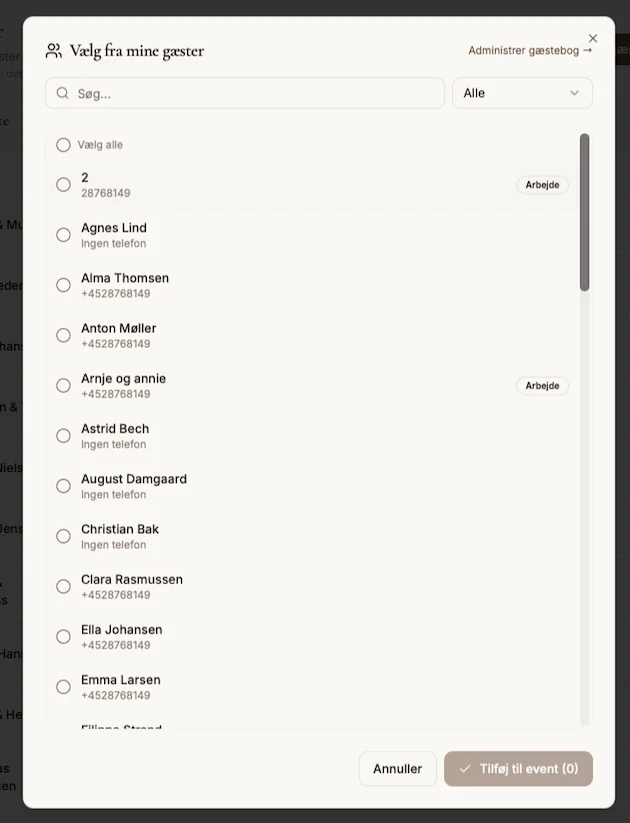The height and width of the screenshot is (823, 630).
Task: Select guest Agnes Lind
Action: [x=64, y=235]
